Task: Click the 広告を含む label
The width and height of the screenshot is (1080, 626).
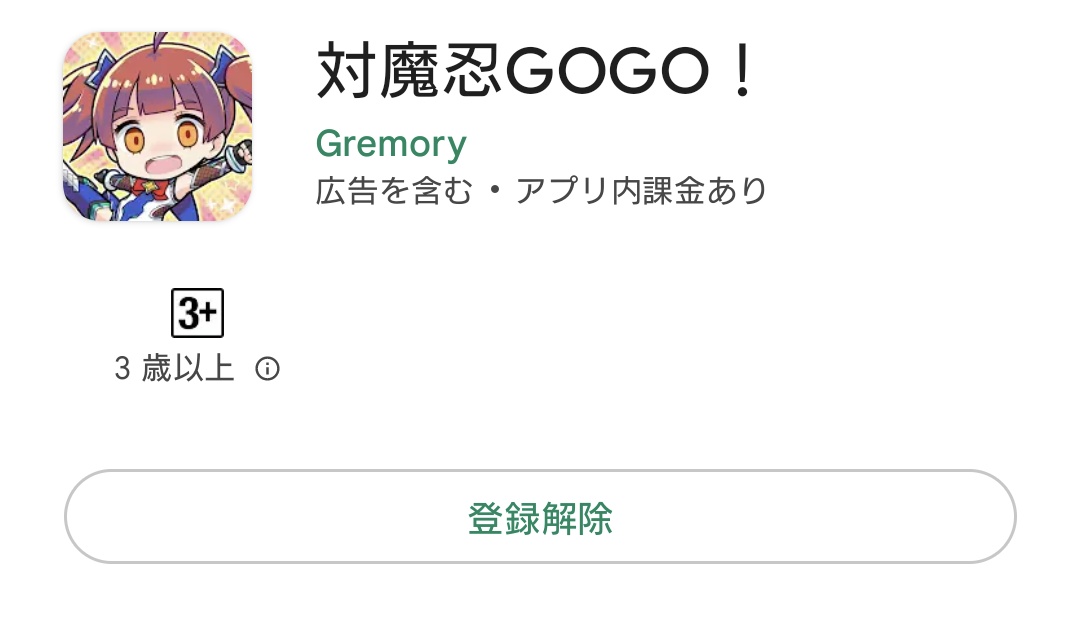Action: click(394, 191)
